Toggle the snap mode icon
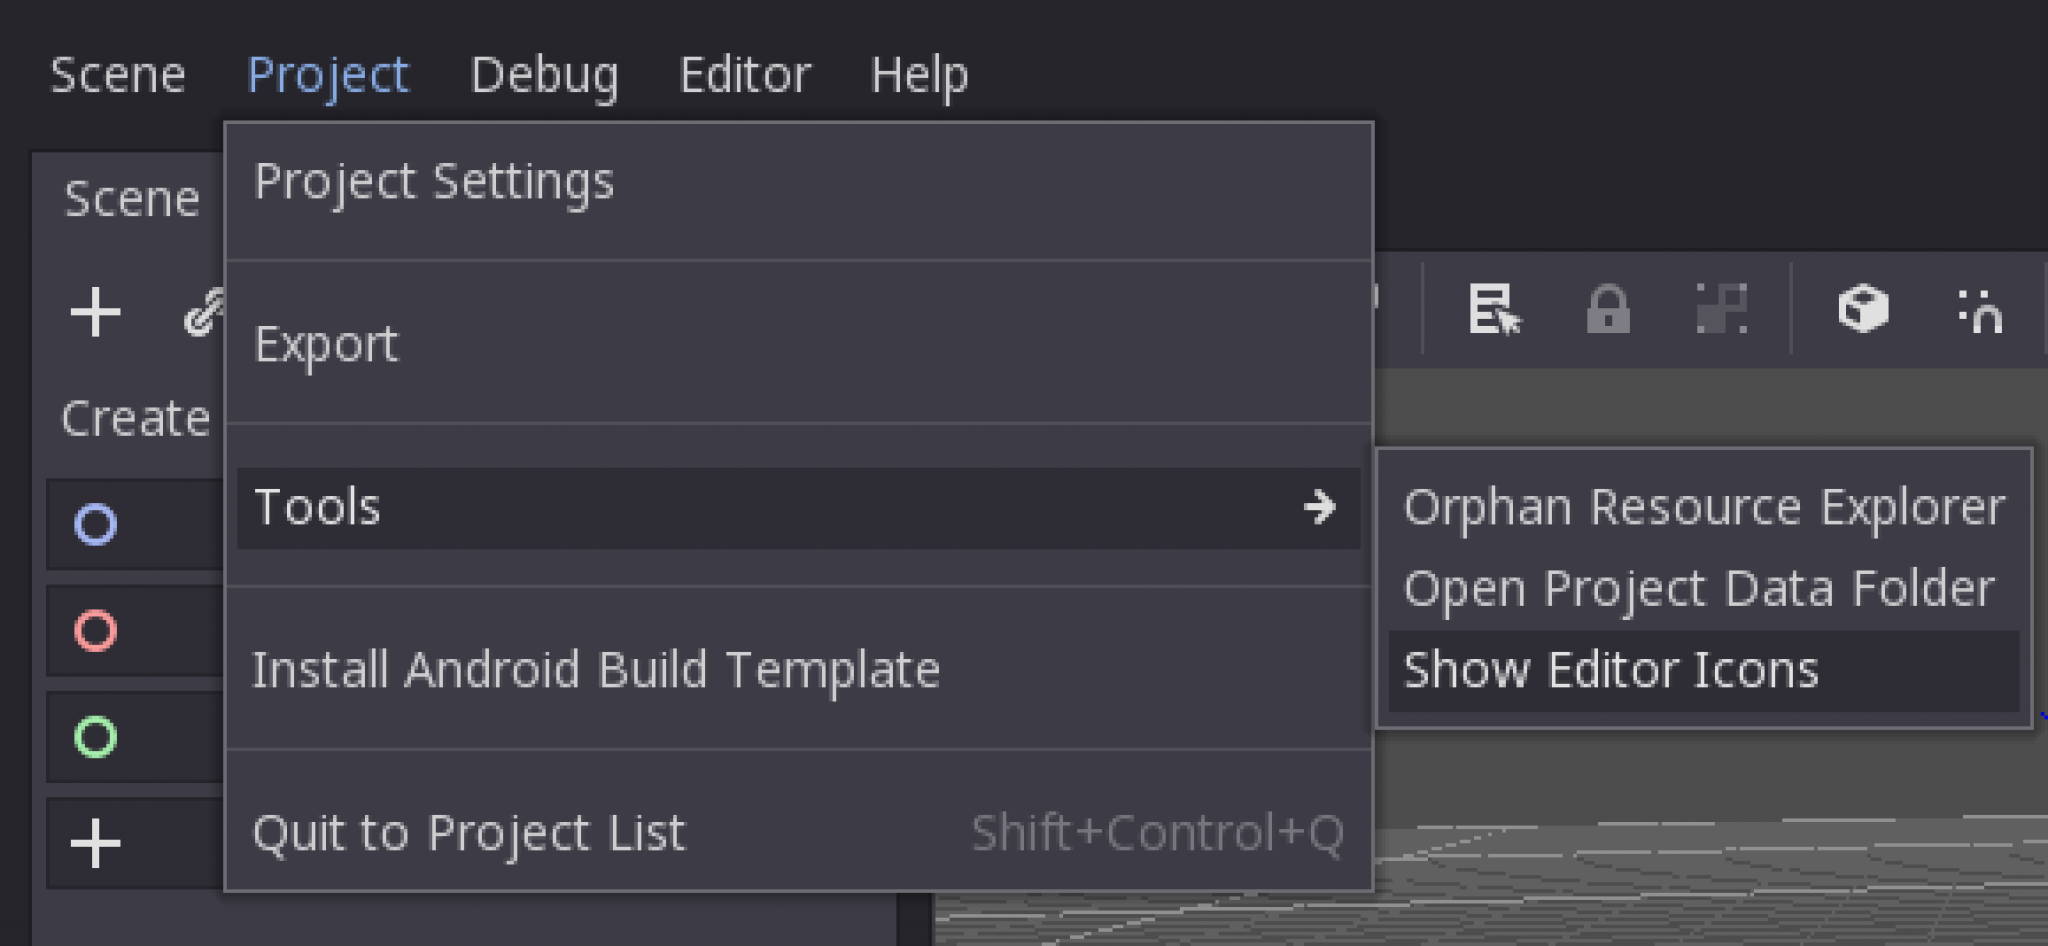Viewport: 2048px width, 946px height. 1979,310
